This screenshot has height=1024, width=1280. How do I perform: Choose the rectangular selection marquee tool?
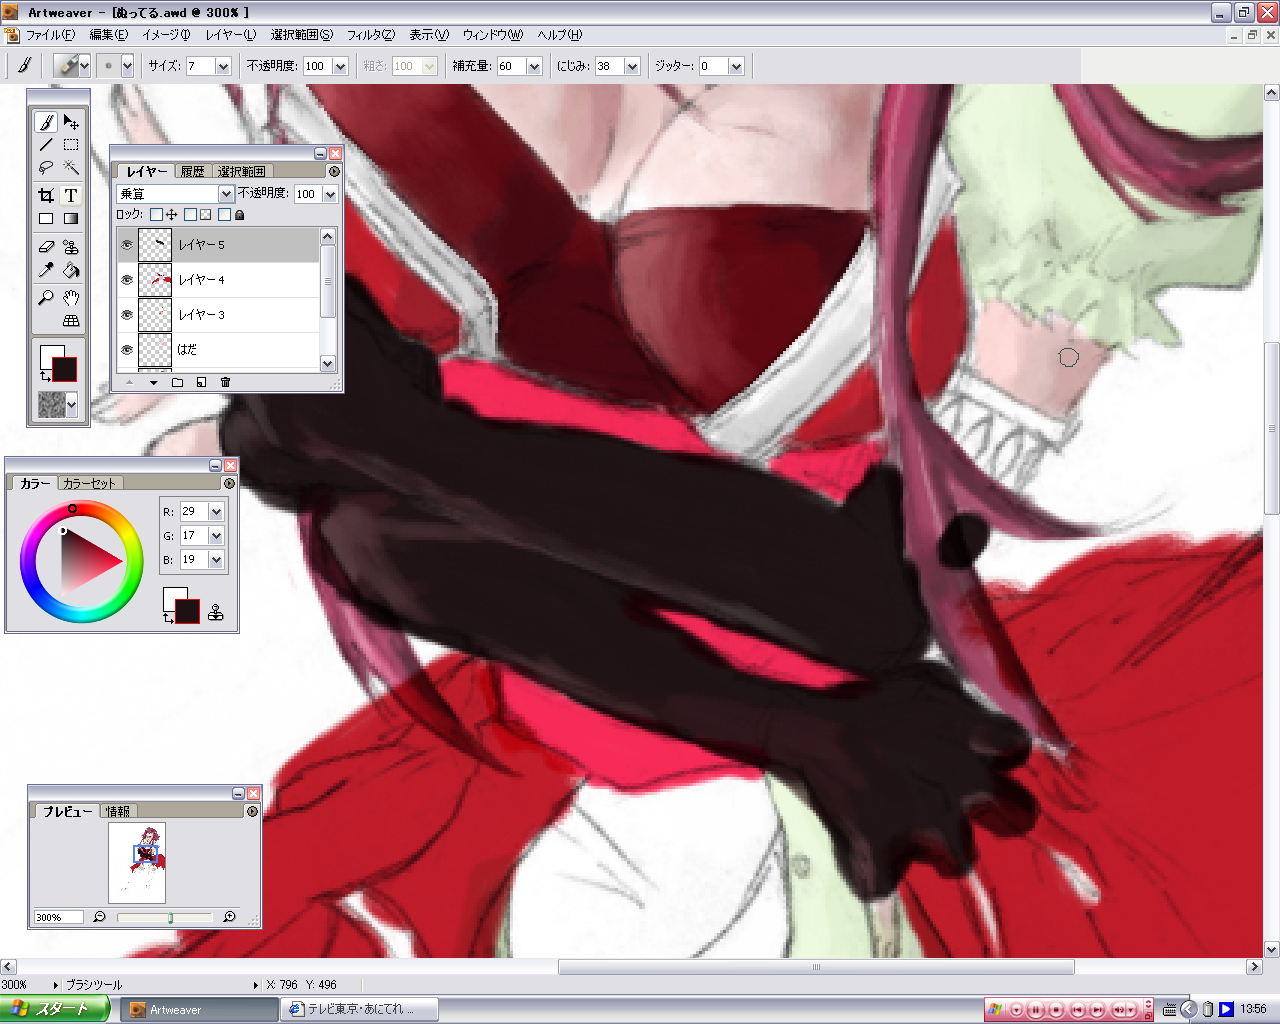click(71, 145)
